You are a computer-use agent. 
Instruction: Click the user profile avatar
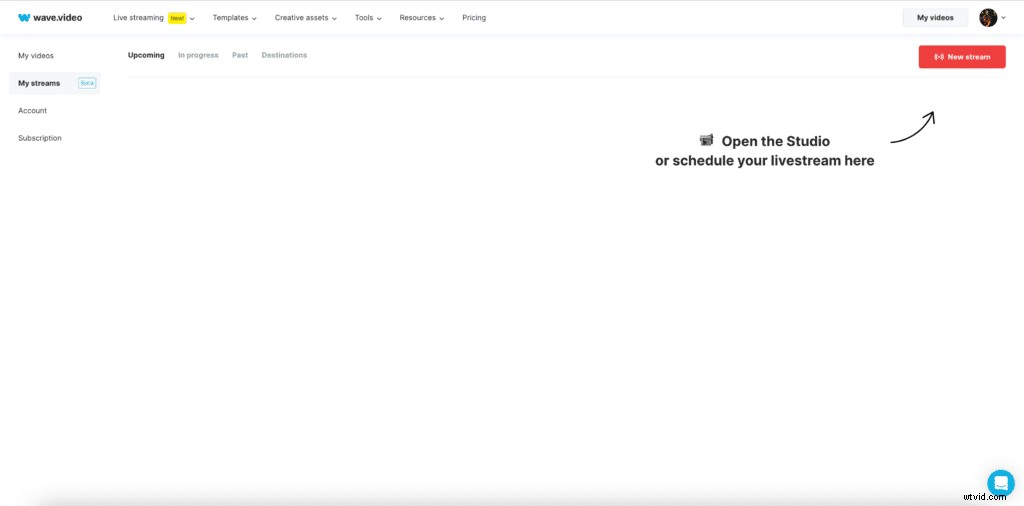pos(988,18)
